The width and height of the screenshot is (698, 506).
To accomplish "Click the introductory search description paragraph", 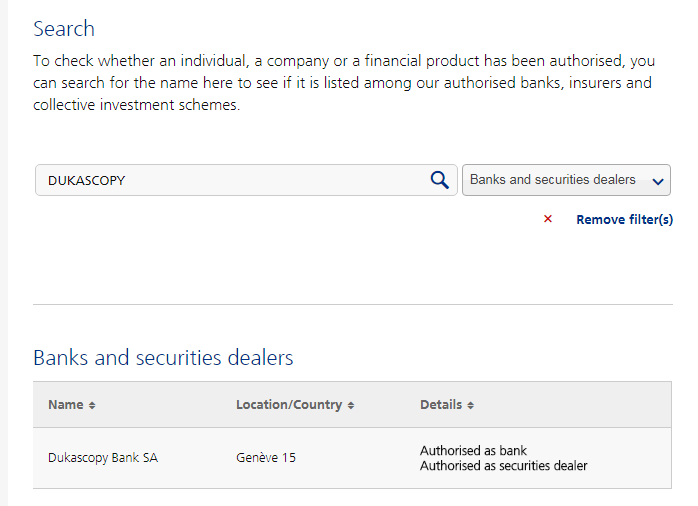I will coord(344,83).
